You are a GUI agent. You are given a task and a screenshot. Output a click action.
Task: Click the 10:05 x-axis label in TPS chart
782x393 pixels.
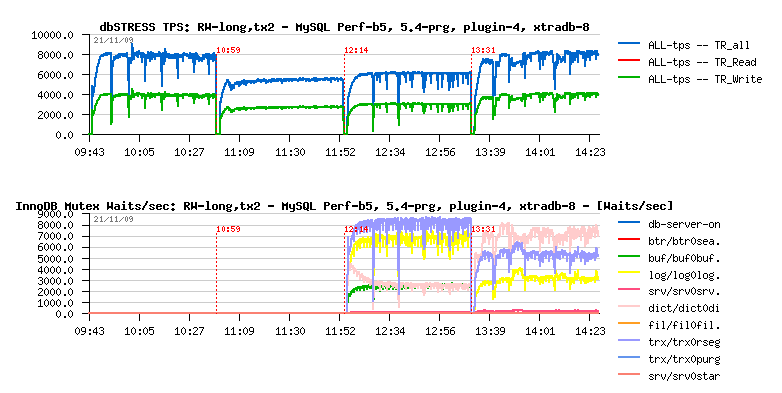pyautogui.click(x=140, y=152)
